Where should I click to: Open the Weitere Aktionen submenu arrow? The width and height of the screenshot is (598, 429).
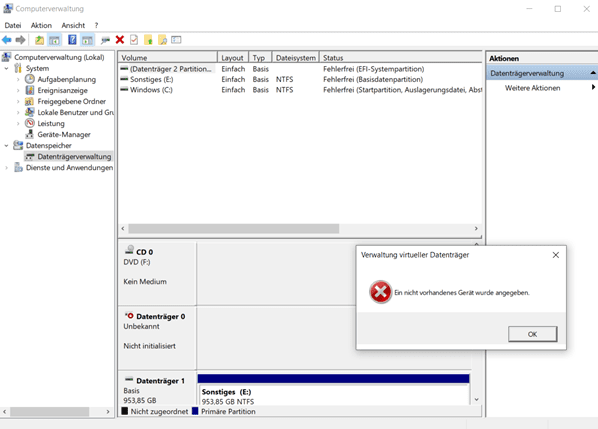593,87
